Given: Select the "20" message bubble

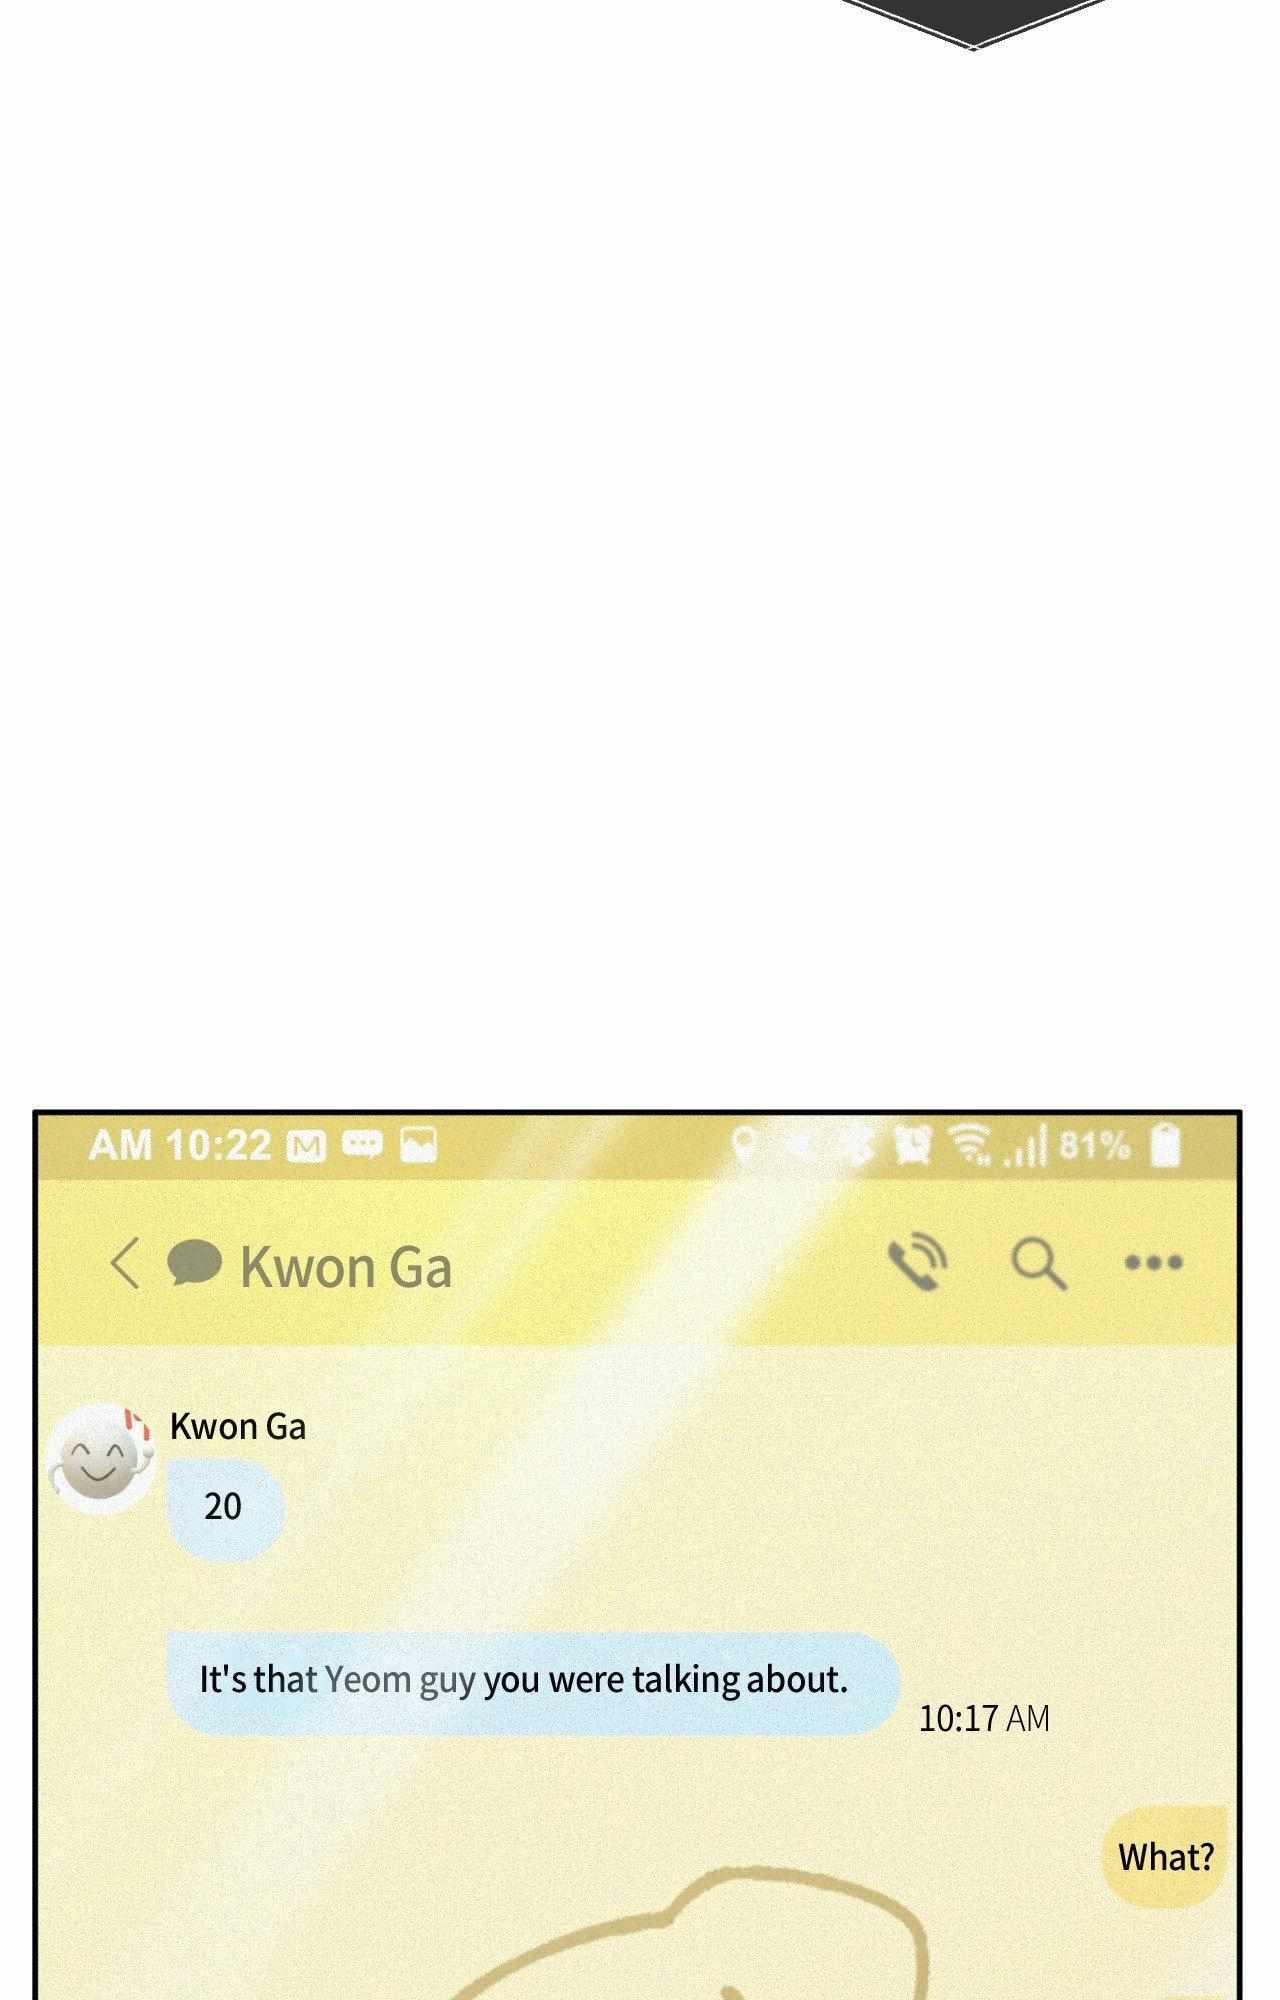Looking at the screenshot, I should tap(224, 1508).
